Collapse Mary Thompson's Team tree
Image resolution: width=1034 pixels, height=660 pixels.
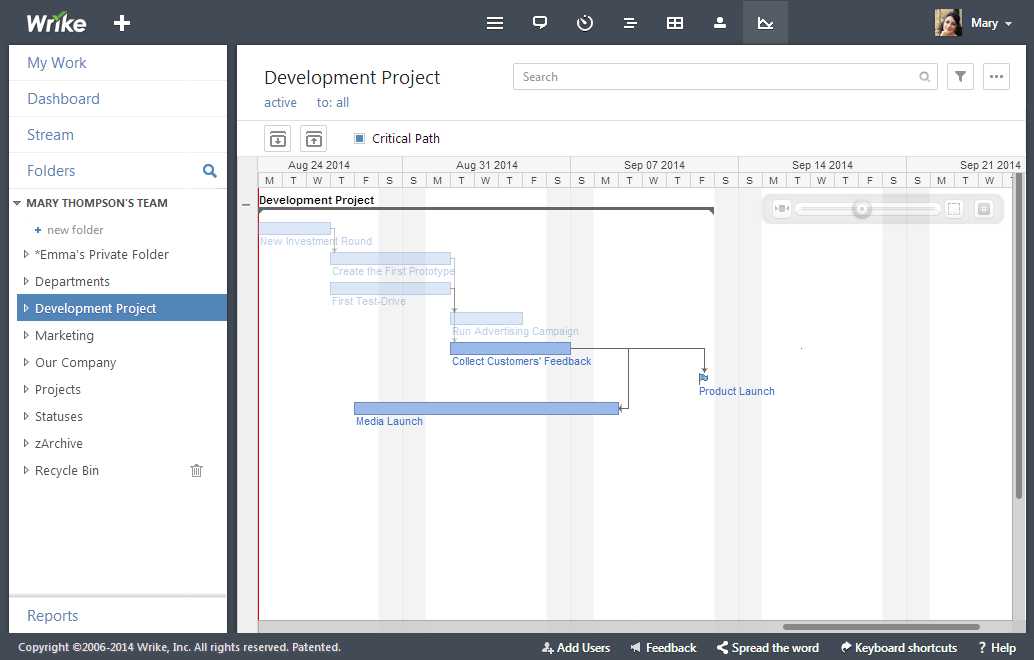[17, 203]
